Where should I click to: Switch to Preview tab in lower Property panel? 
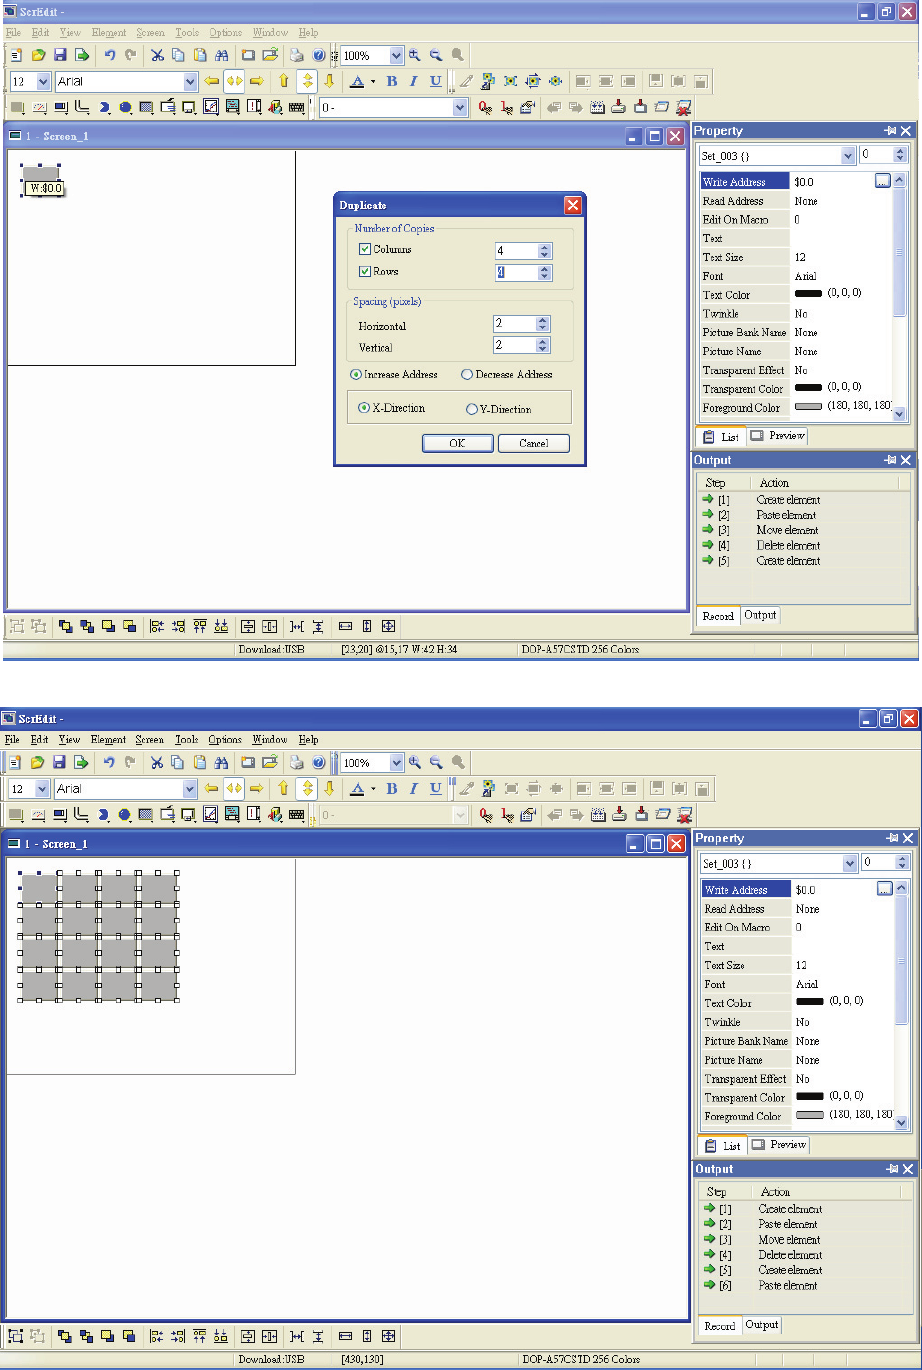[779, 1145]
